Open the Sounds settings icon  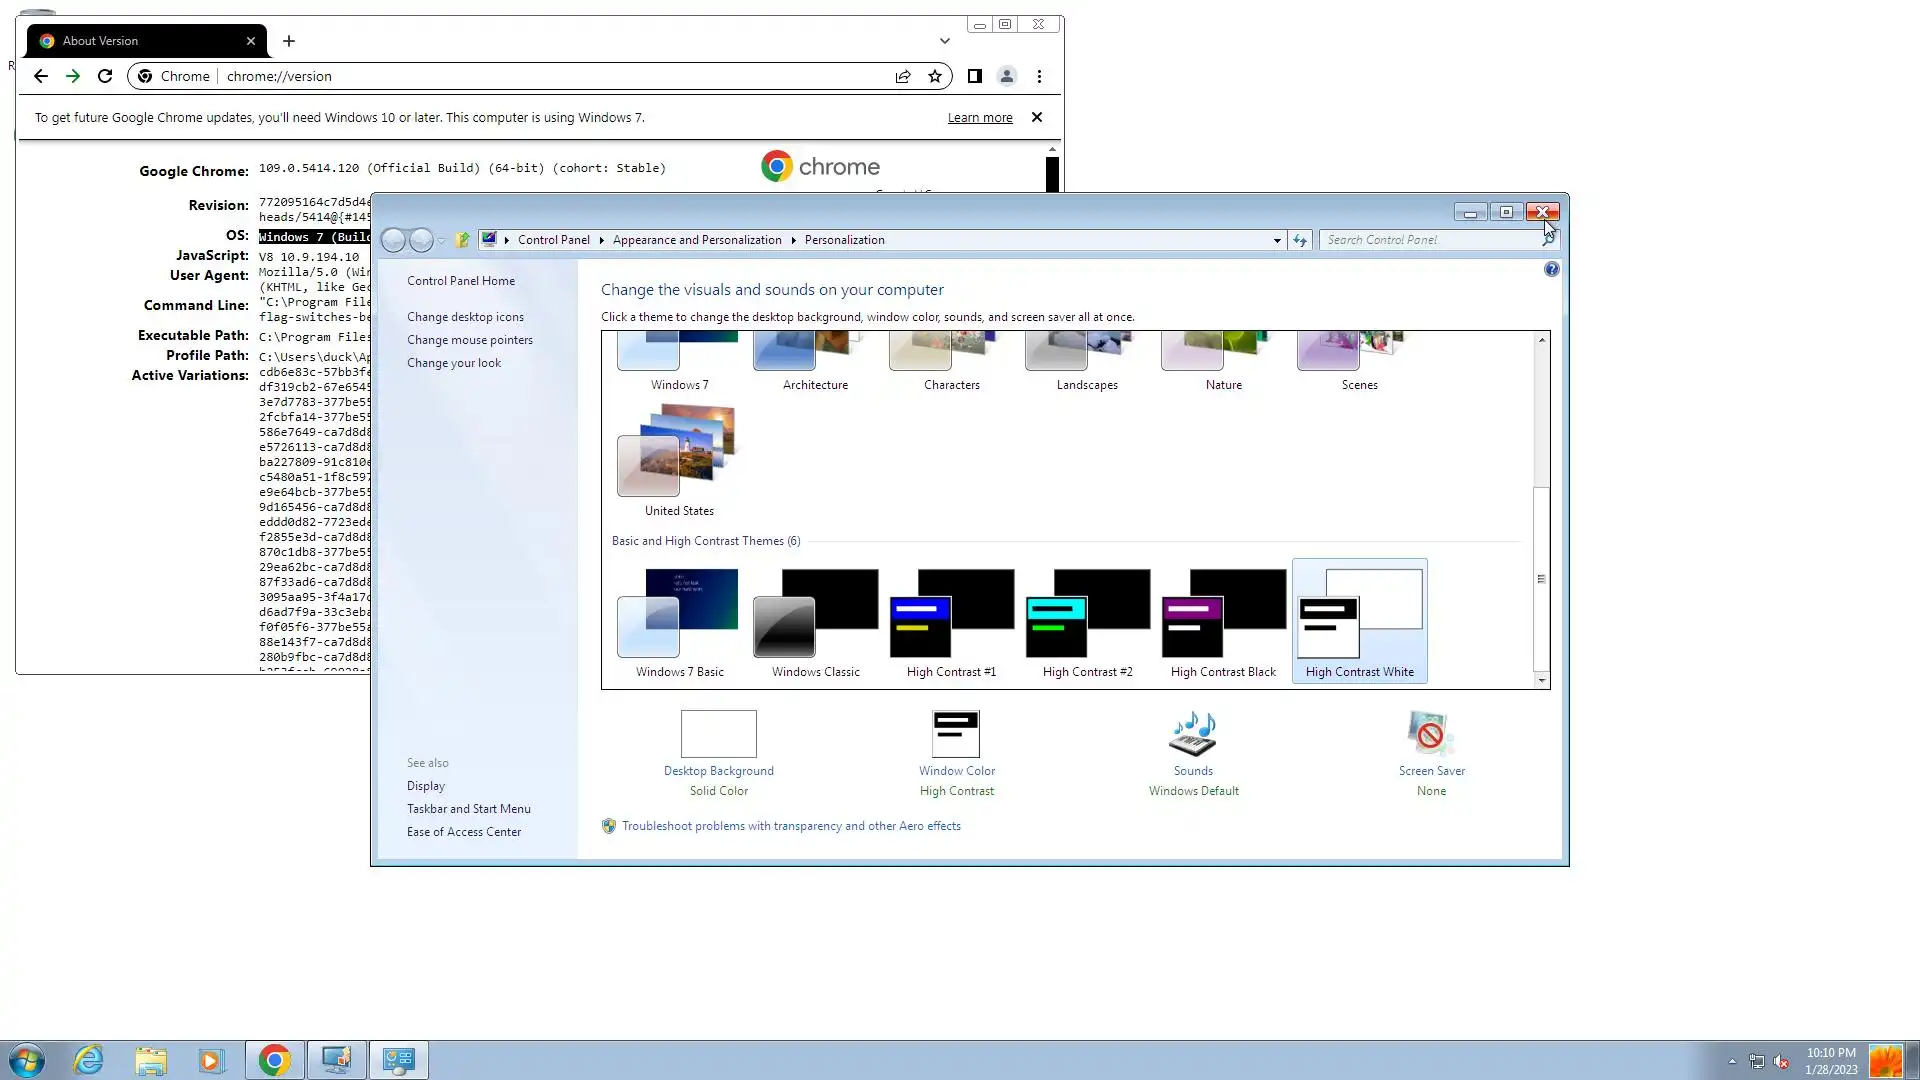[1193, 735]
